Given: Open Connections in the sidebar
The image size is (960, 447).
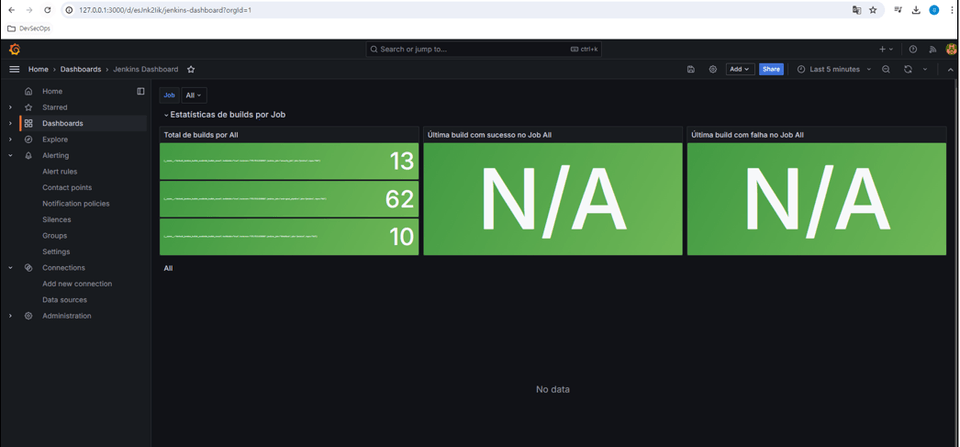Looking at the screenshot, I should point(64,268).
